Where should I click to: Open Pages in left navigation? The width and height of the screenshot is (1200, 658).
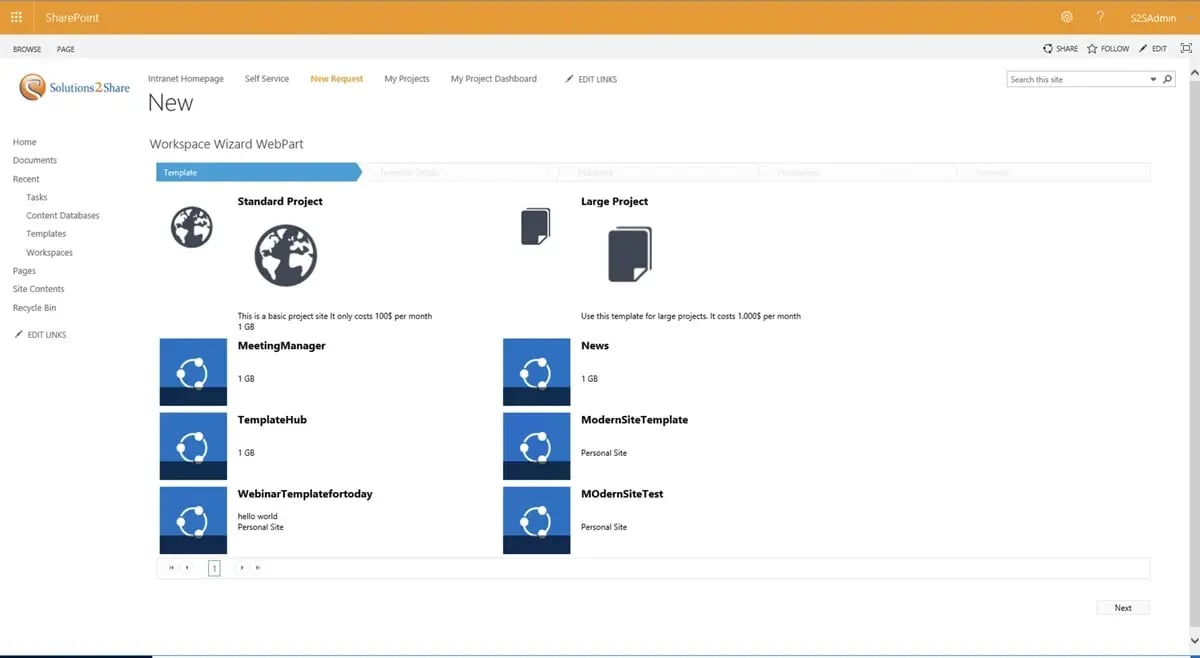tap(24, 270)
